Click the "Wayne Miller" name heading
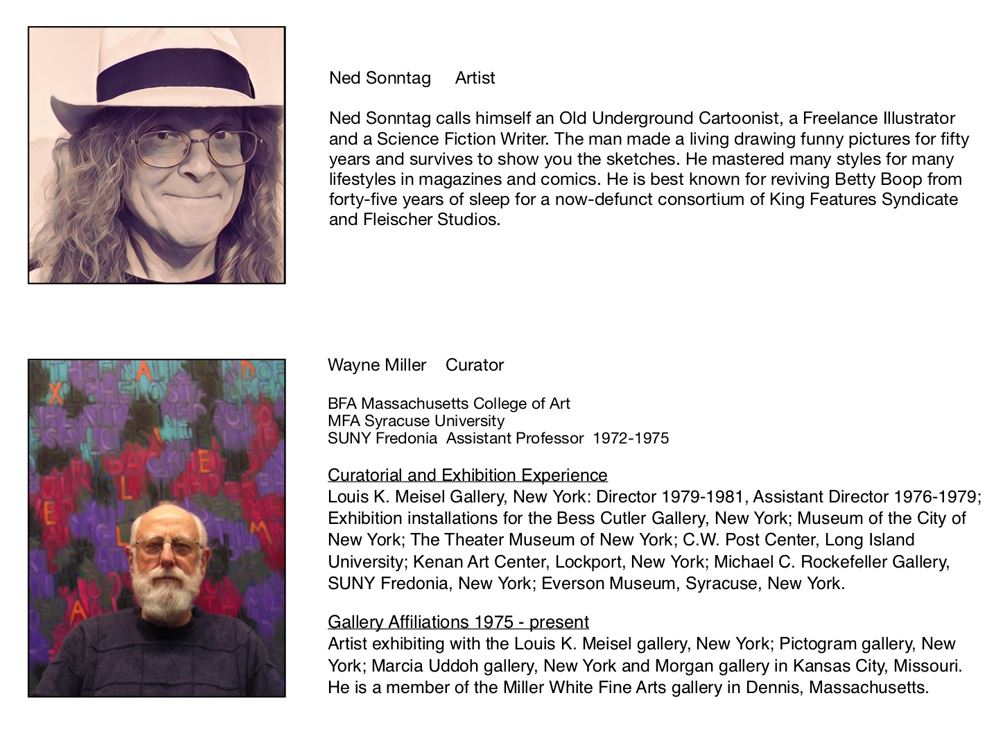Image resolution: width=1001 pixels, height=738 pixels. click(x=377, y=365)
